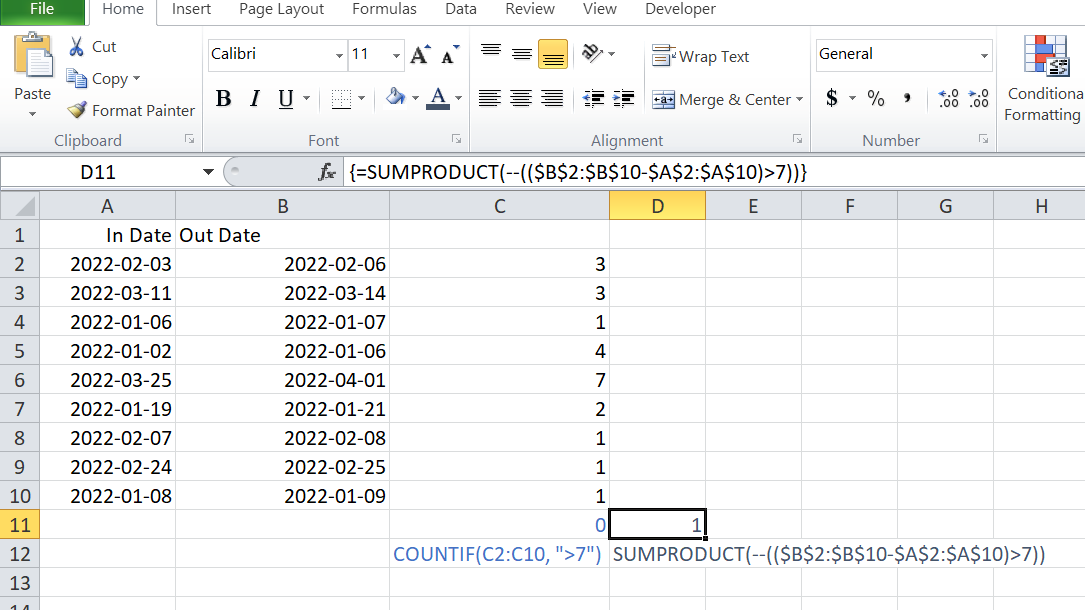1085x610 pixels.
Task: Toggle highlighted Bottom Align button
Action: click(x=552, y=54)
